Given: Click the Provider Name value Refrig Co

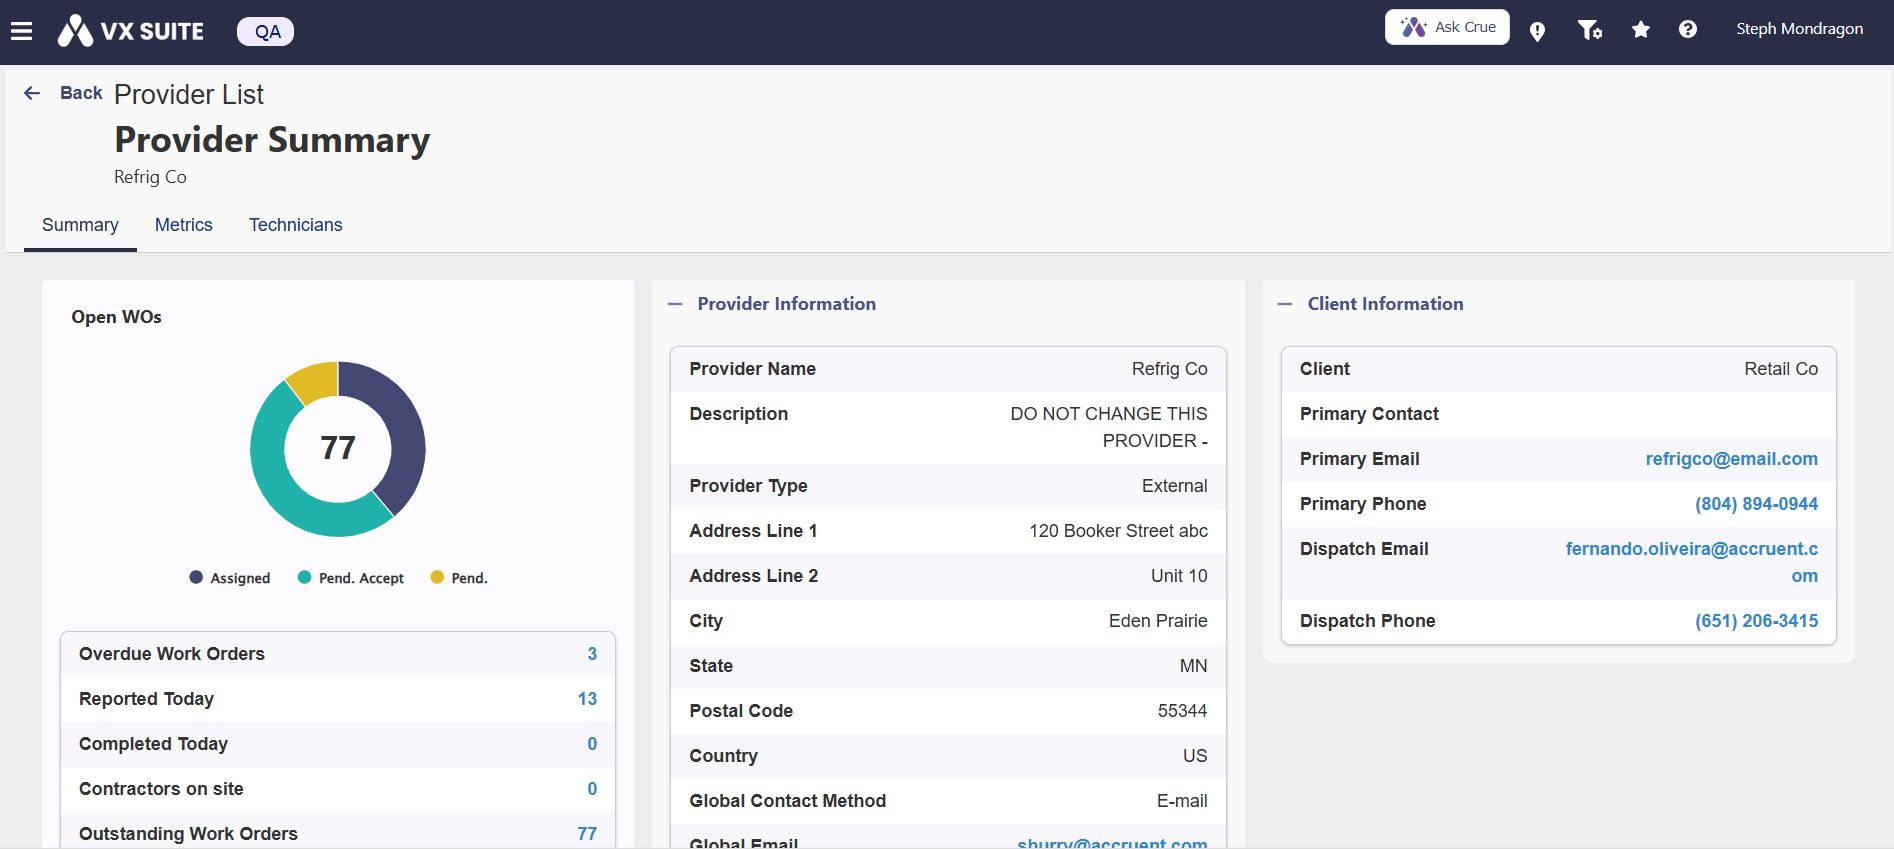Looking at the screenshot, I should [x=1169, y=369].
